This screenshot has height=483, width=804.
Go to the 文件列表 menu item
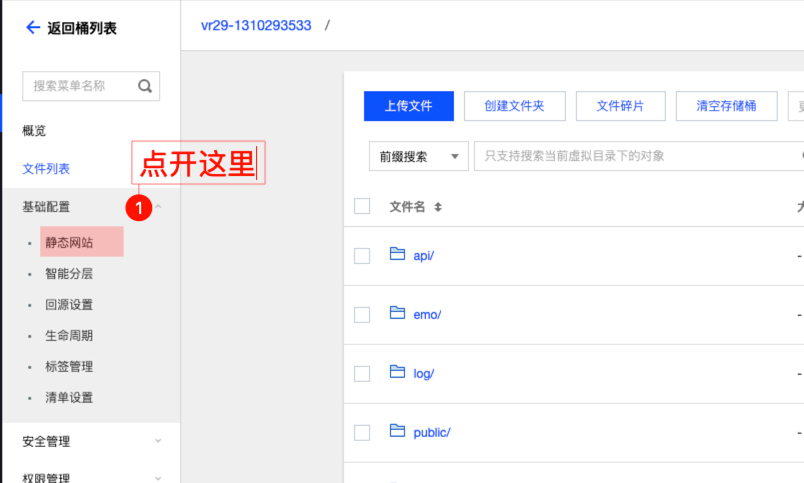pyautogui.click(x=46, y=169)
